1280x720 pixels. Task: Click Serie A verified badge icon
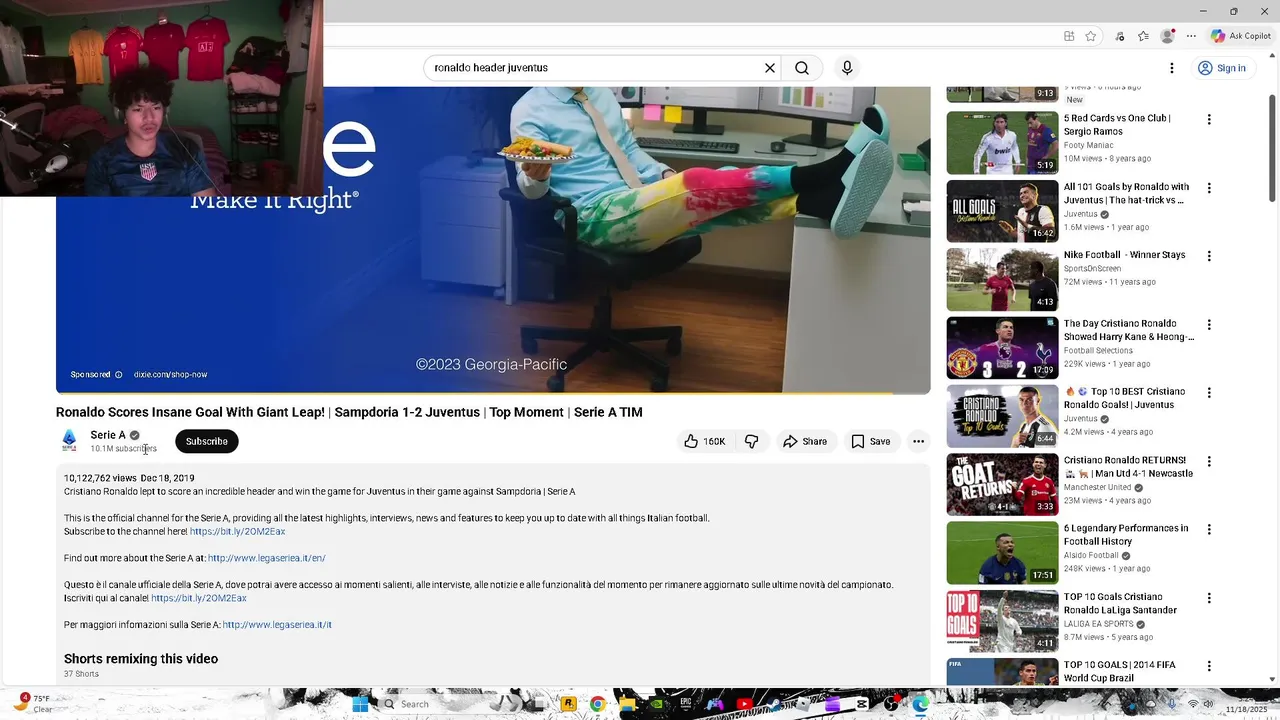(134, 436)
